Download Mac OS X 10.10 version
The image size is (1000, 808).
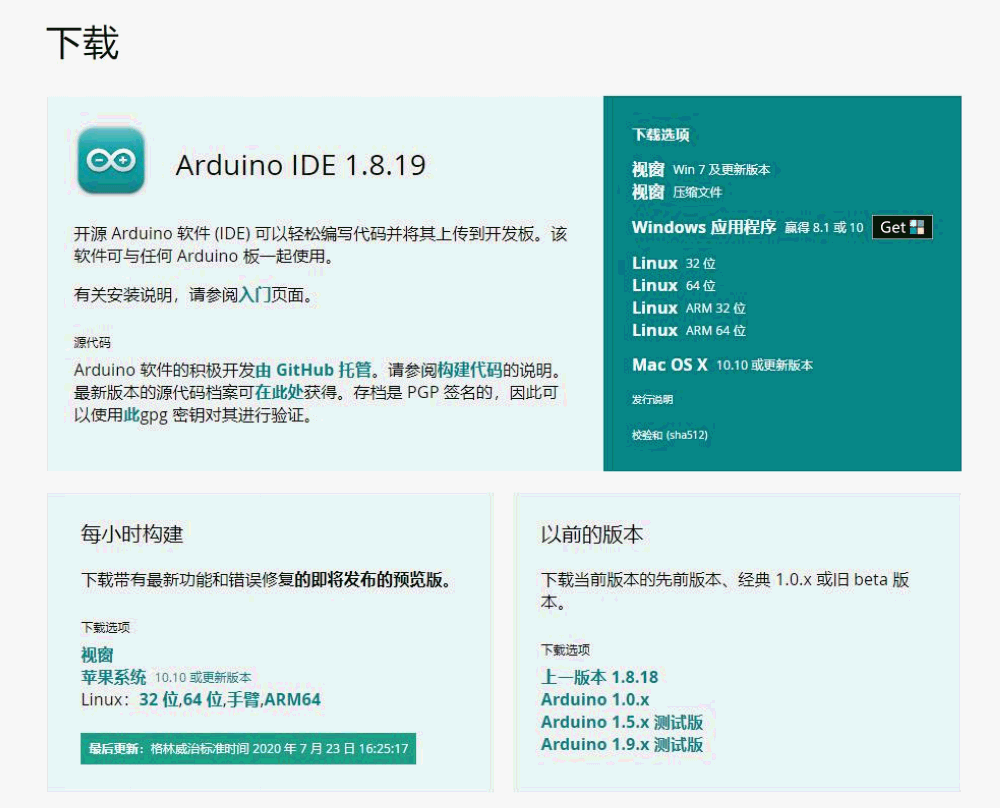click(722, 365)
